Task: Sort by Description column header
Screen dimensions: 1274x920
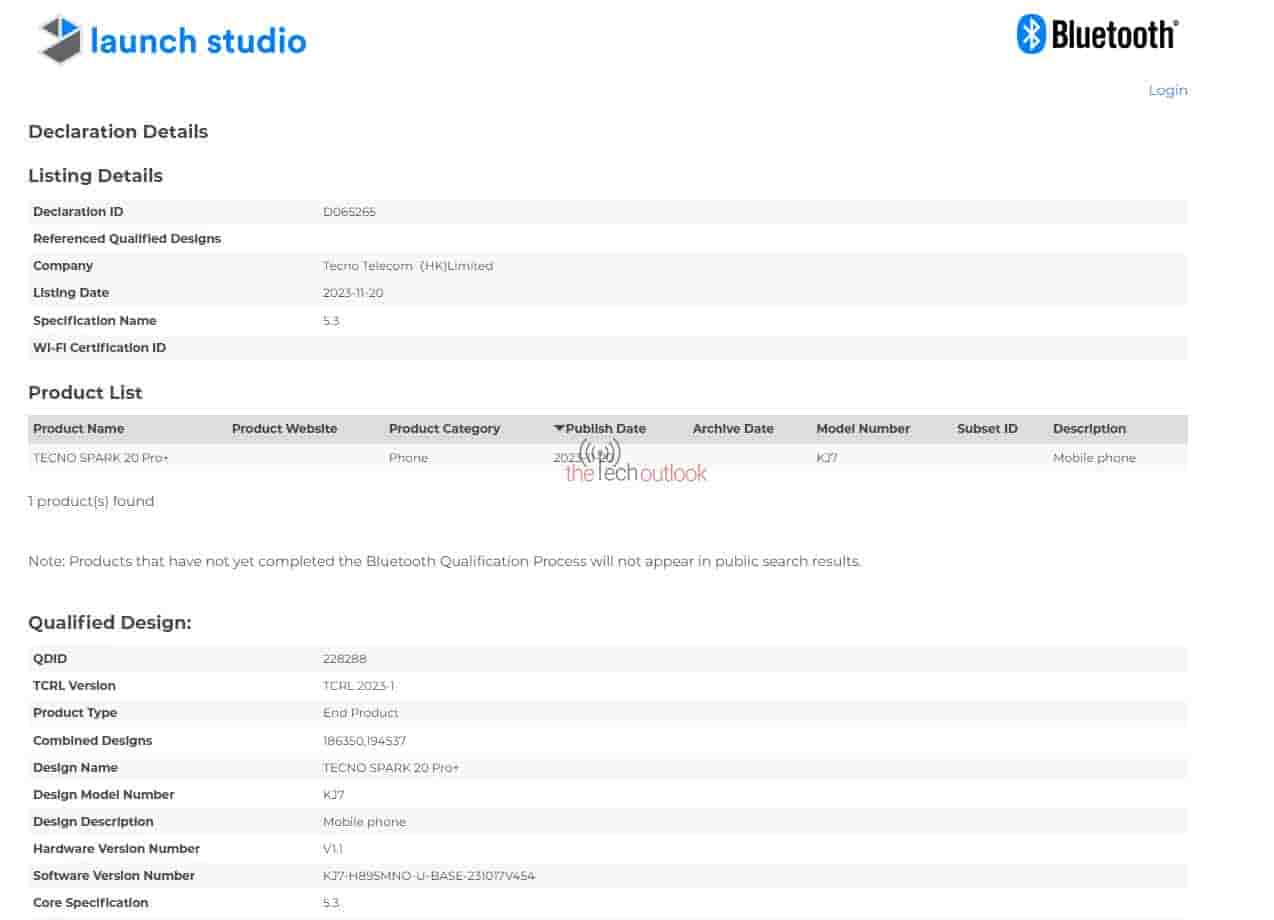Action: 1089,429
